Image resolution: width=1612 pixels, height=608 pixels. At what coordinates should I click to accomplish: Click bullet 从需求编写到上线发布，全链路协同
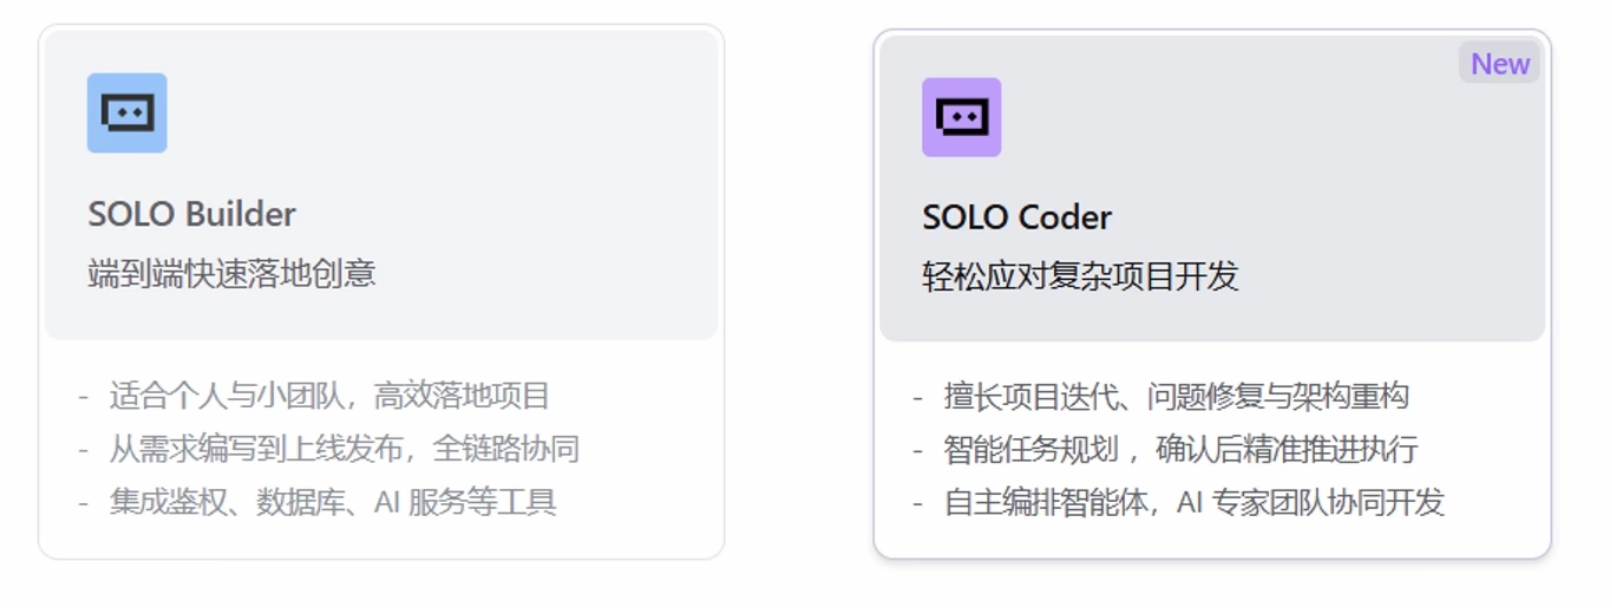point(347,449)
